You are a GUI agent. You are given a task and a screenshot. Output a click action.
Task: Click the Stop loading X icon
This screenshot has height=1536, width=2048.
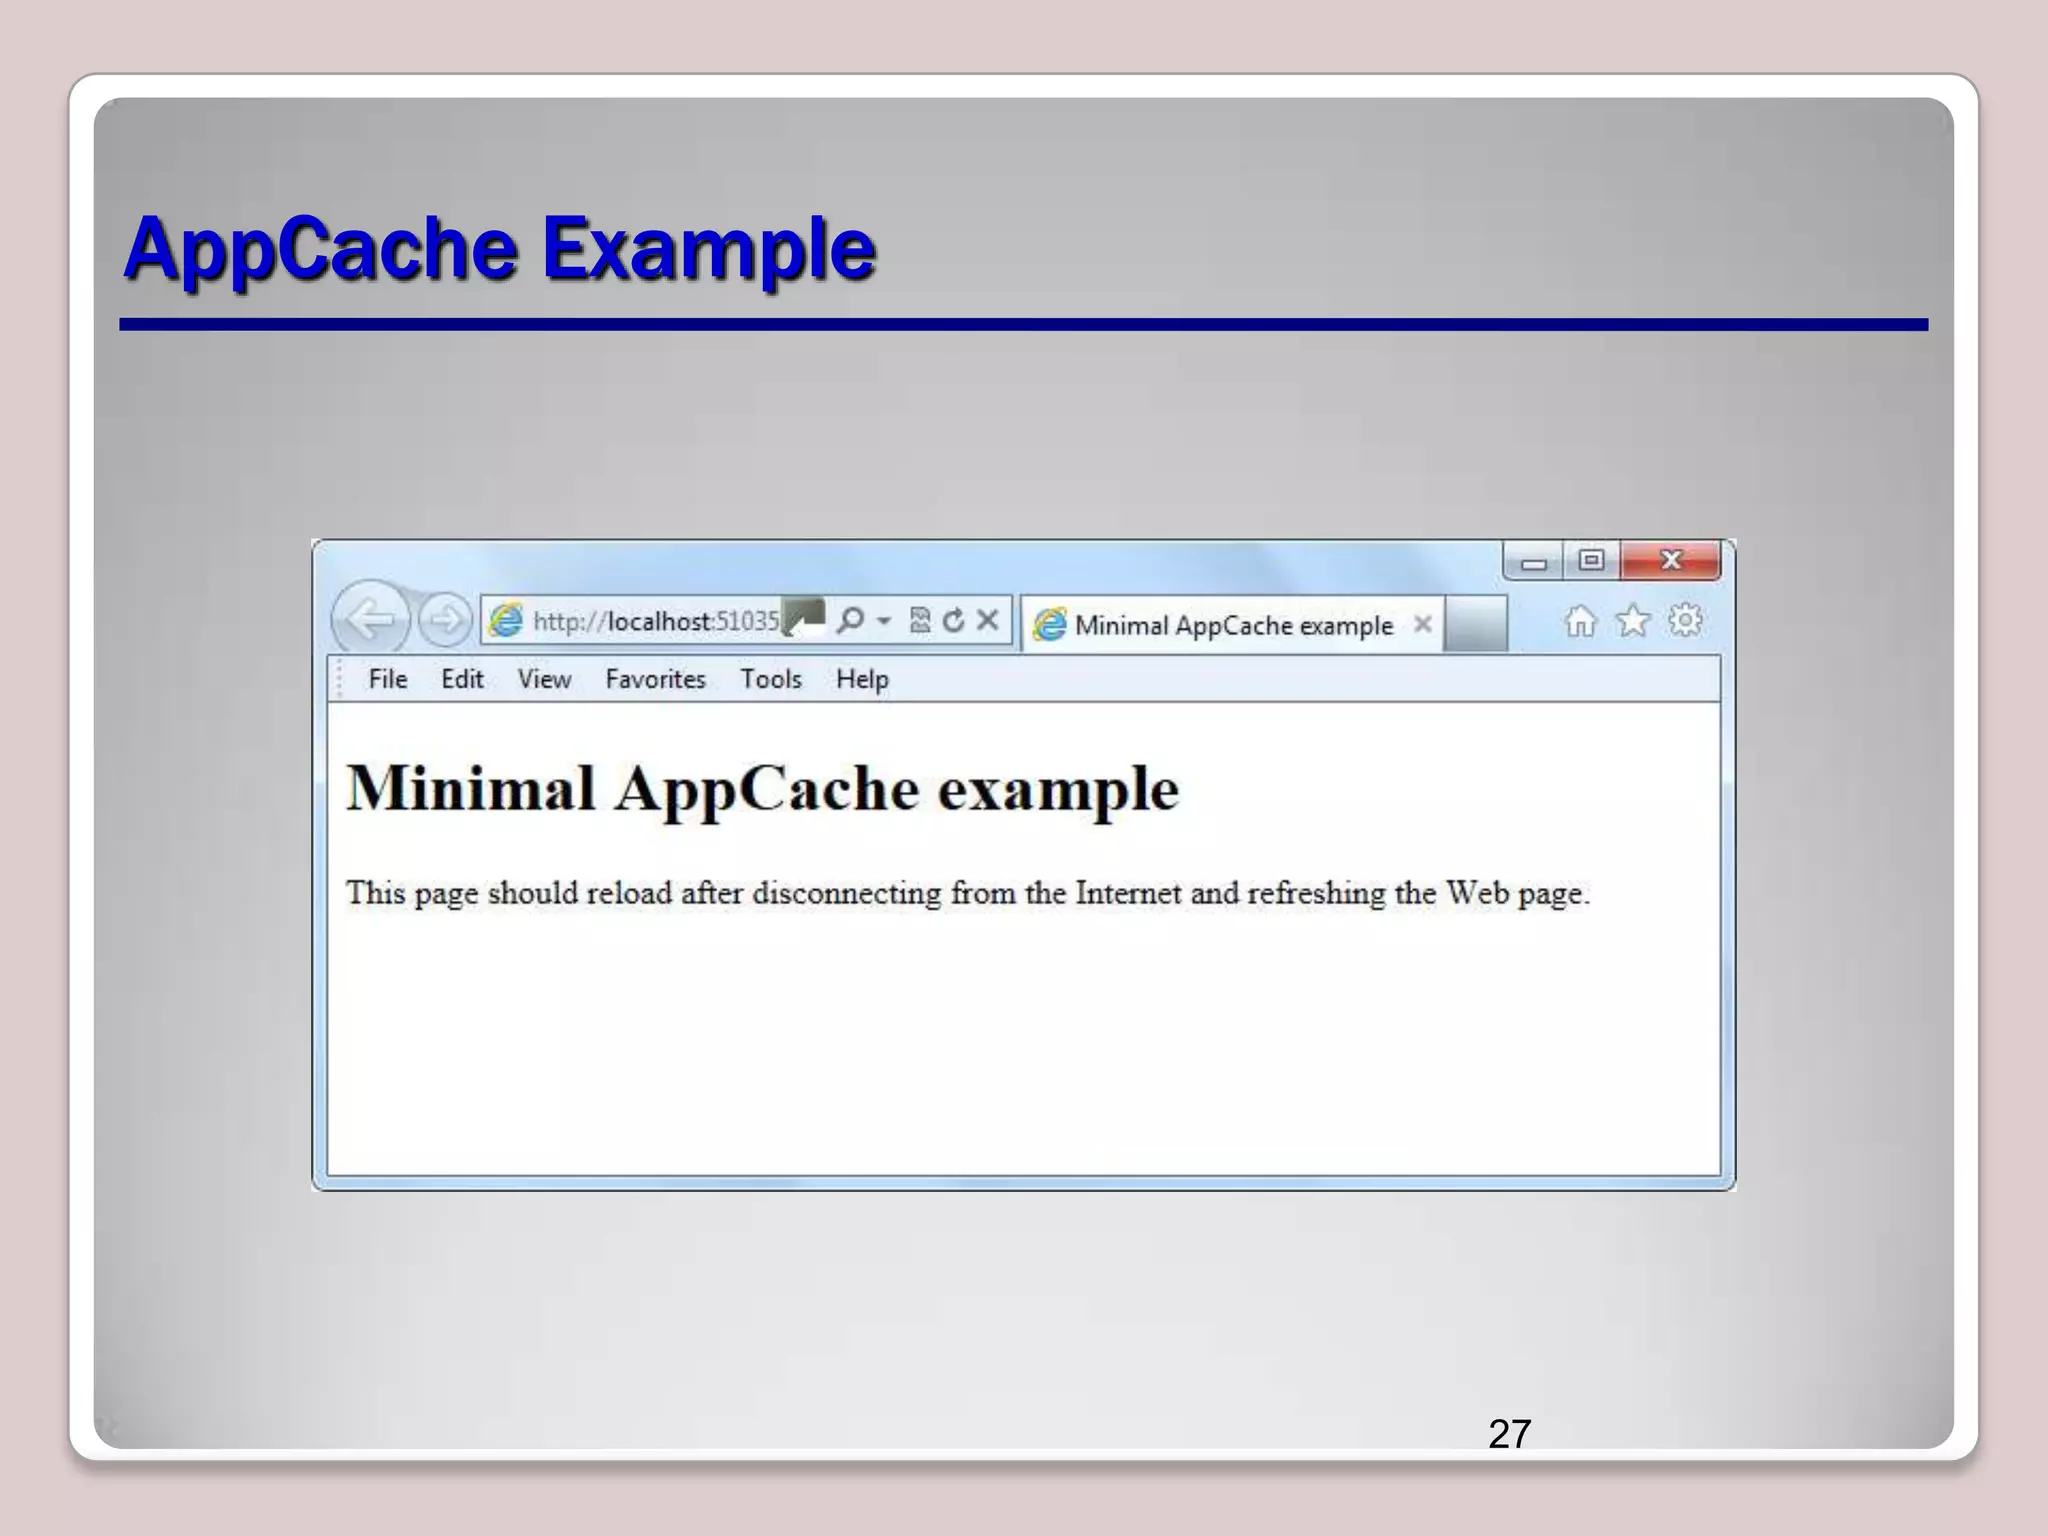(x=988, y=620)
